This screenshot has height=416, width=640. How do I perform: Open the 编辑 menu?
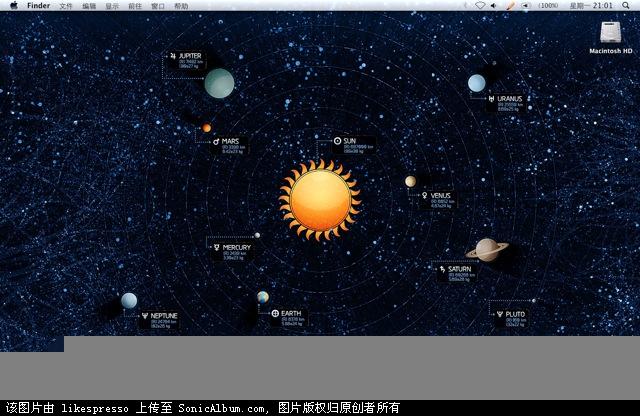[89, 6]
